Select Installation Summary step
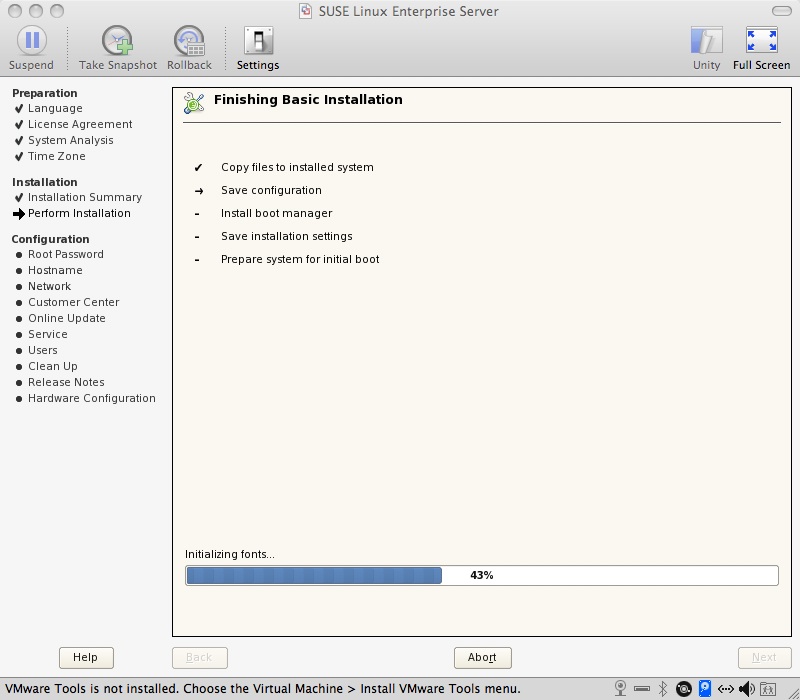 point(85,197)
